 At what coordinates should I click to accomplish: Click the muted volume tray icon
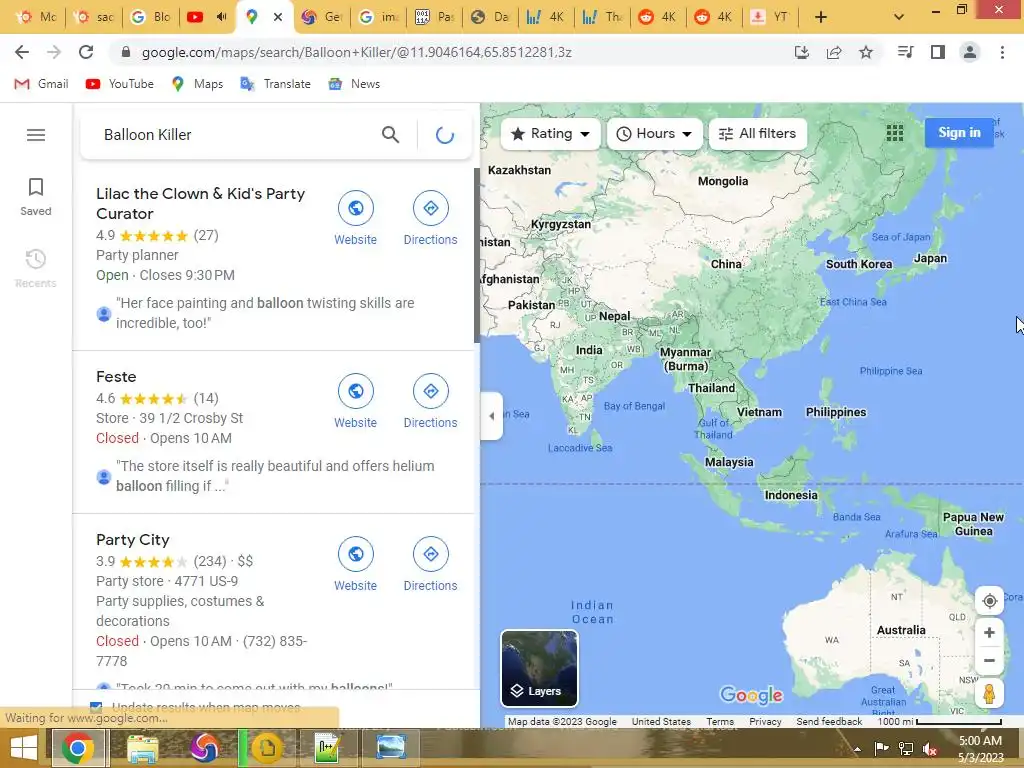930,748
